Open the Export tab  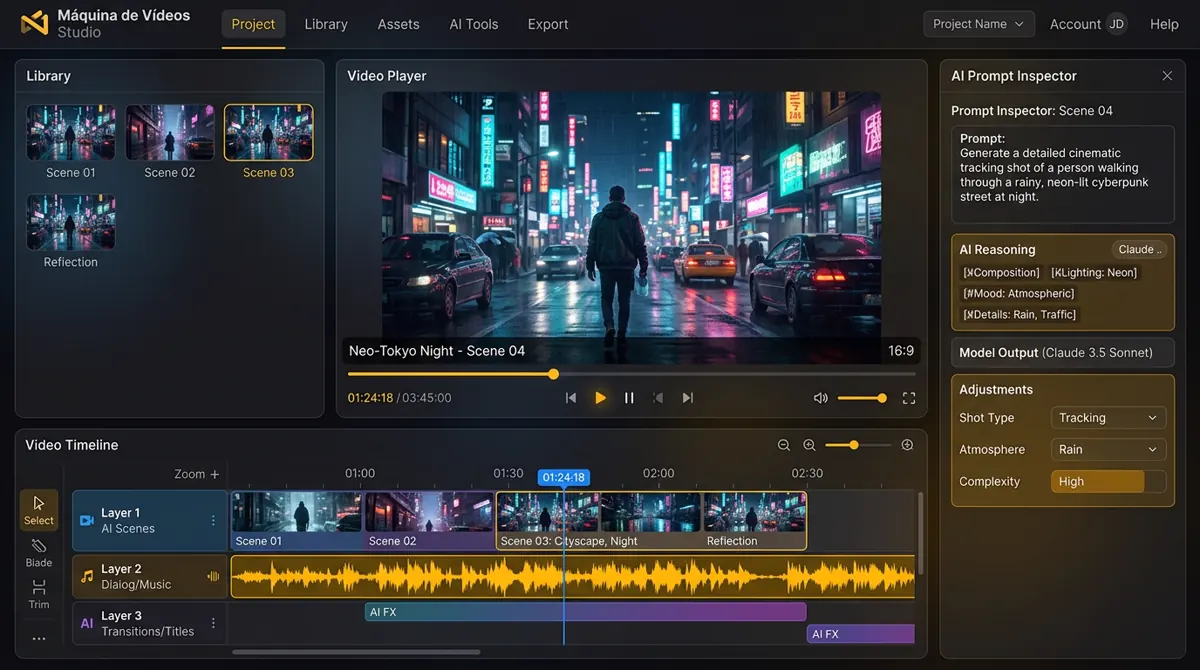[548, 24]
